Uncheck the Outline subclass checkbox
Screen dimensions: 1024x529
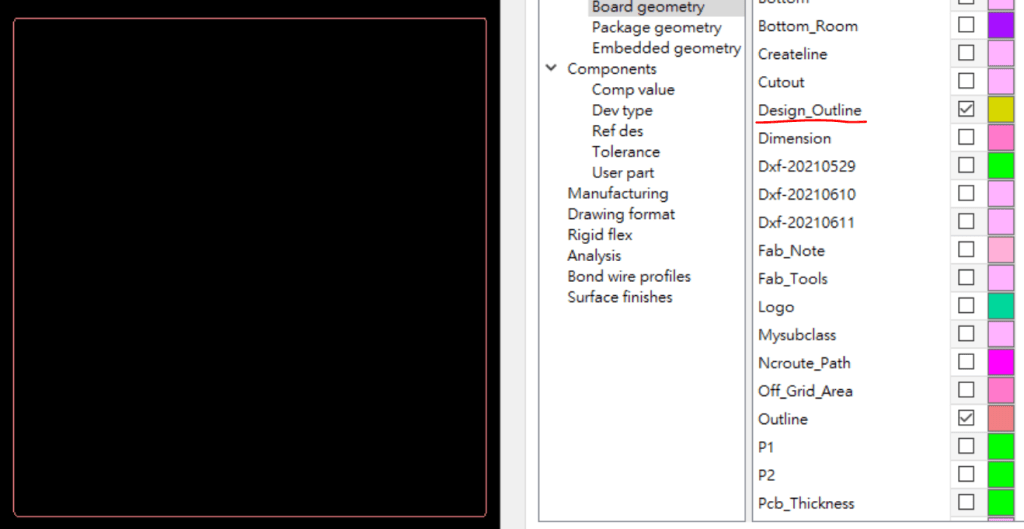pos(966,417)
